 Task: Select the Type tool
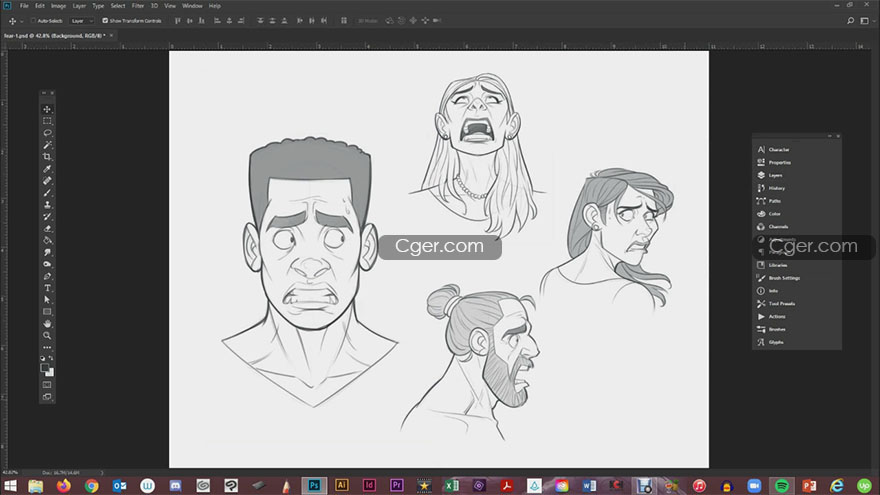pos(47,288)
